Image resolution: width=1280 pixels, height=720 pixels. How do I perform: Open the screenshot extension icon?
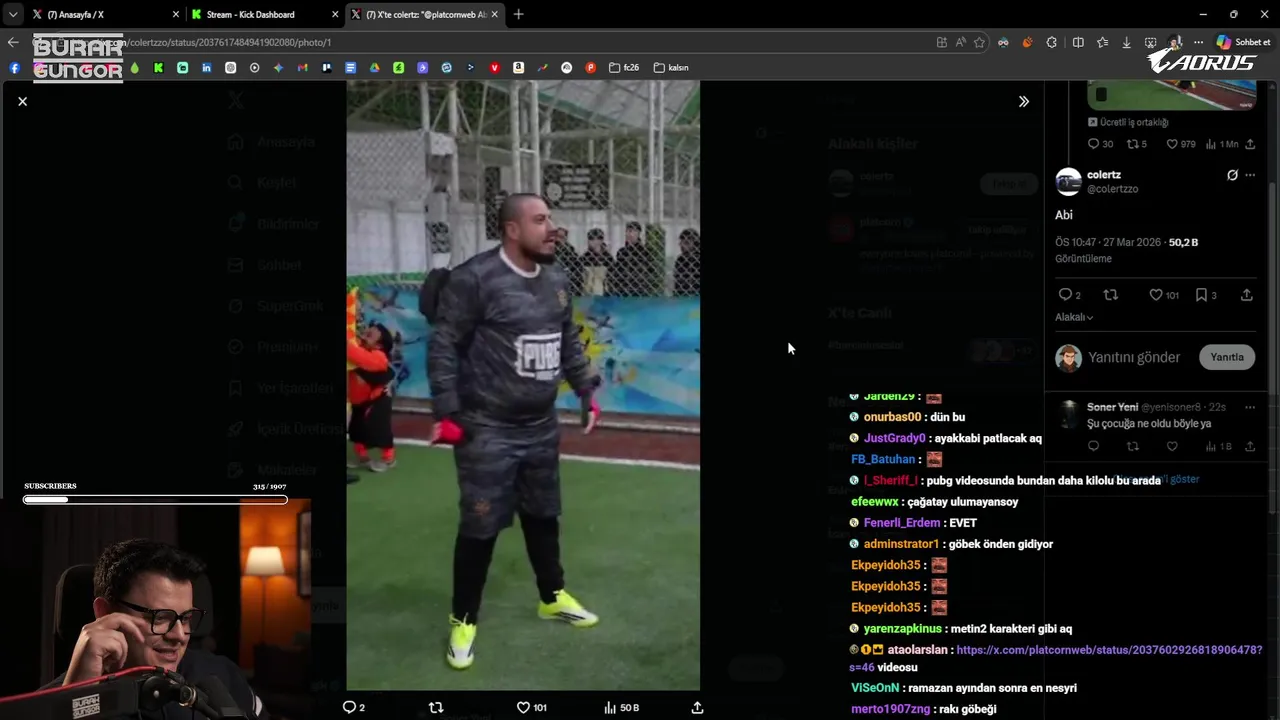(x=1151, y=42)
